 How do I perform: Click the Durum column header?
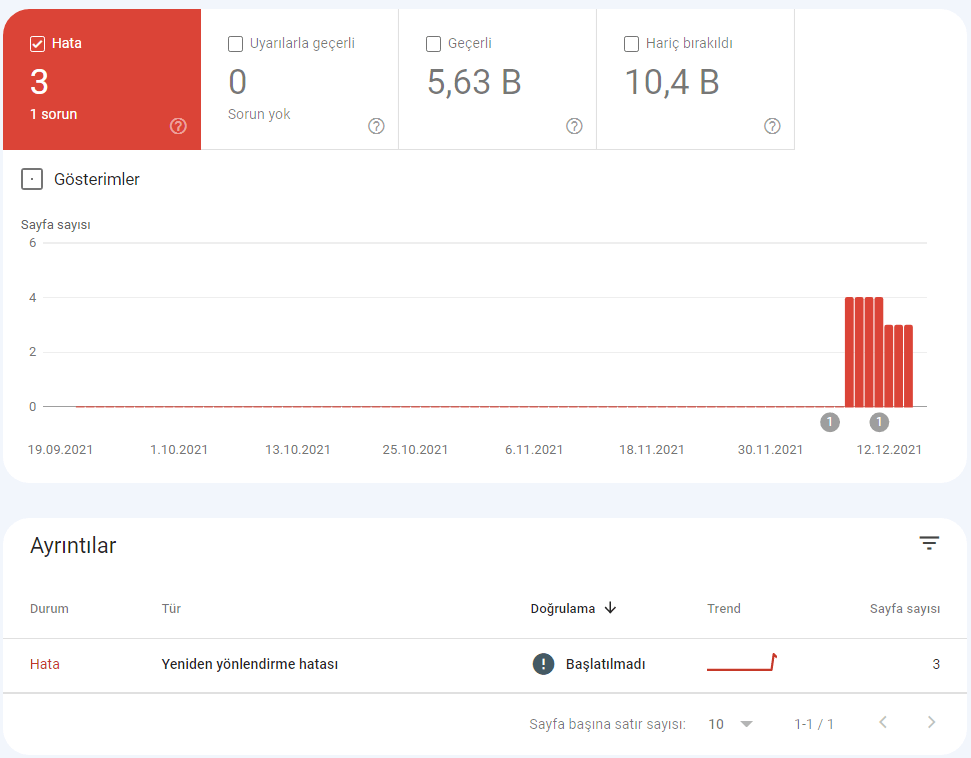[49, 609]
